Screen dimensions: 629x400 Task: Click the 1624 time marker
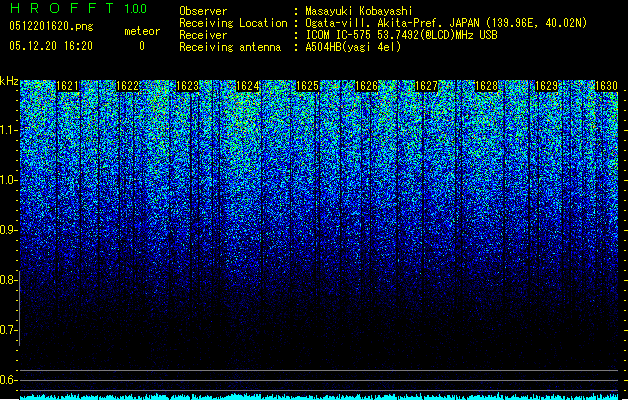248,86
